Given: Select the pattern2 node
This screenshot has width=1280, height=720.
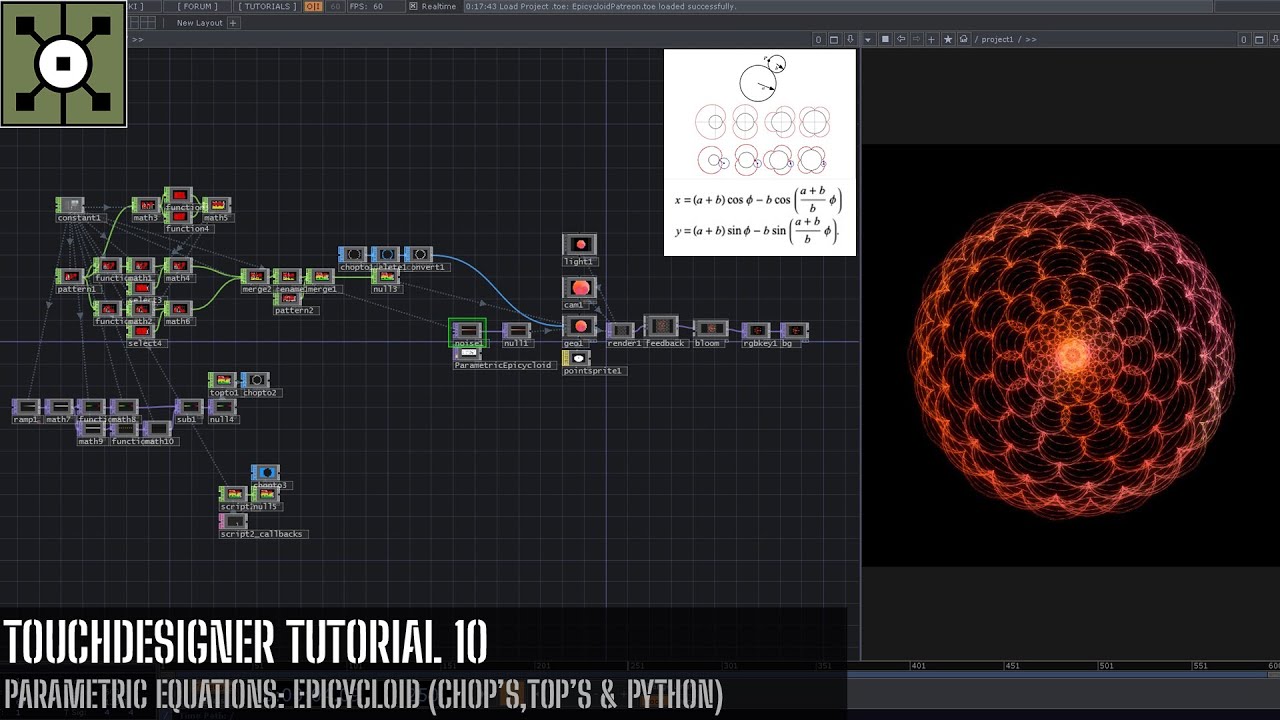Looking at the screenshot, I should click(x=288, y=298).
